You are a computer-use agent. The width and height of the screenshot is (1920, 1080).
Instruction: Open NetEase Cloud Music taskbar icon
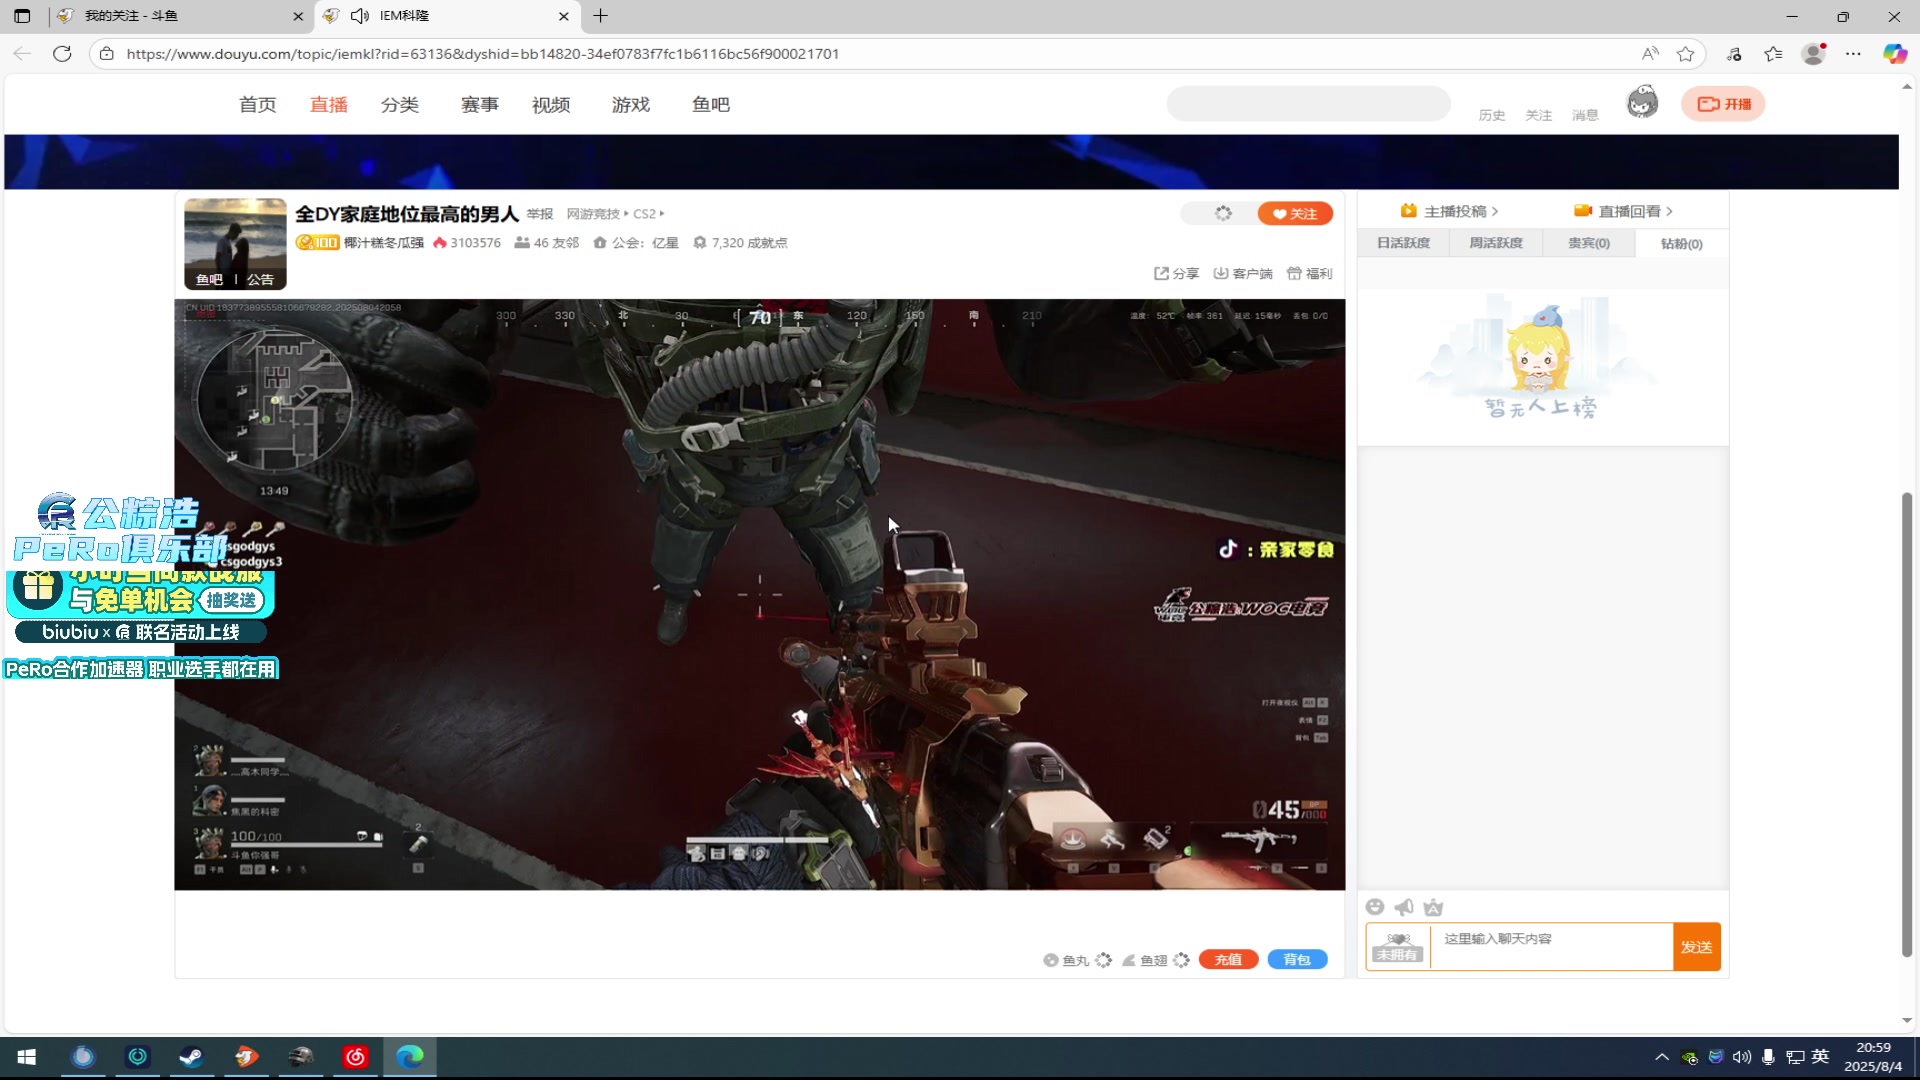(x=355, y=1057)
